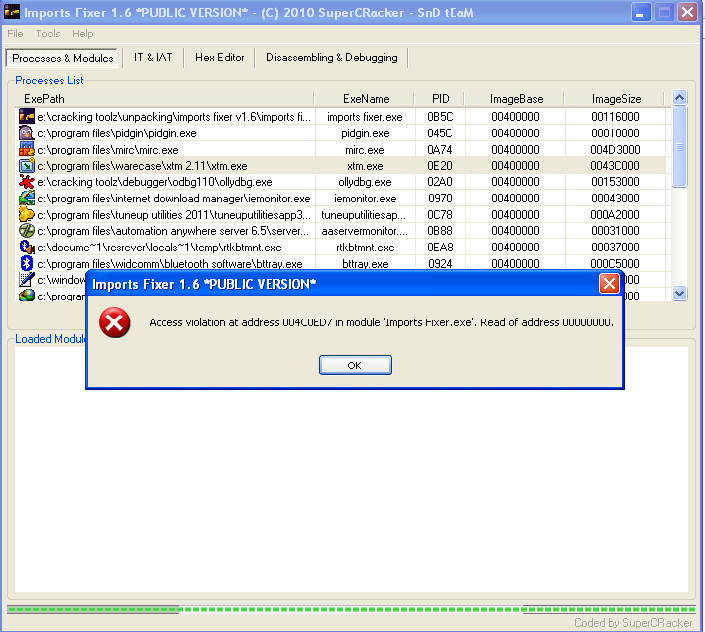Click the pencil icon of the c:\window row
The width and height of the screenshot is (705, 632).
coord(27,280)
